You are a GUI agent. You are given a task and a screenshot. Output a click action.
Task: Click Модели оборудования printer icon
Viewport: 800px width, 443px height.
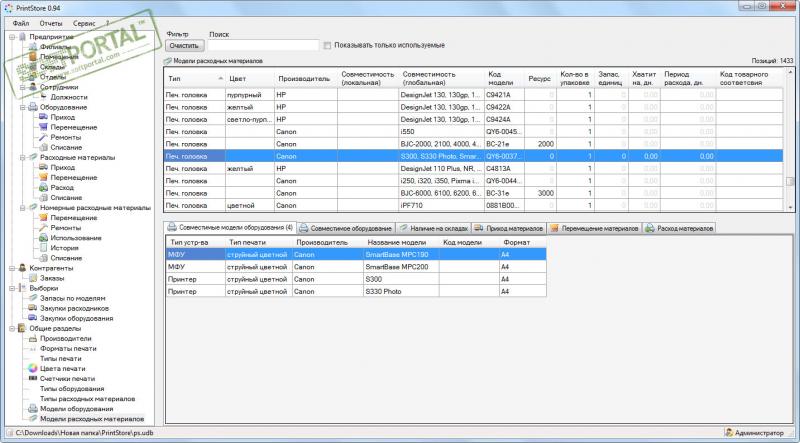point(33,409)
